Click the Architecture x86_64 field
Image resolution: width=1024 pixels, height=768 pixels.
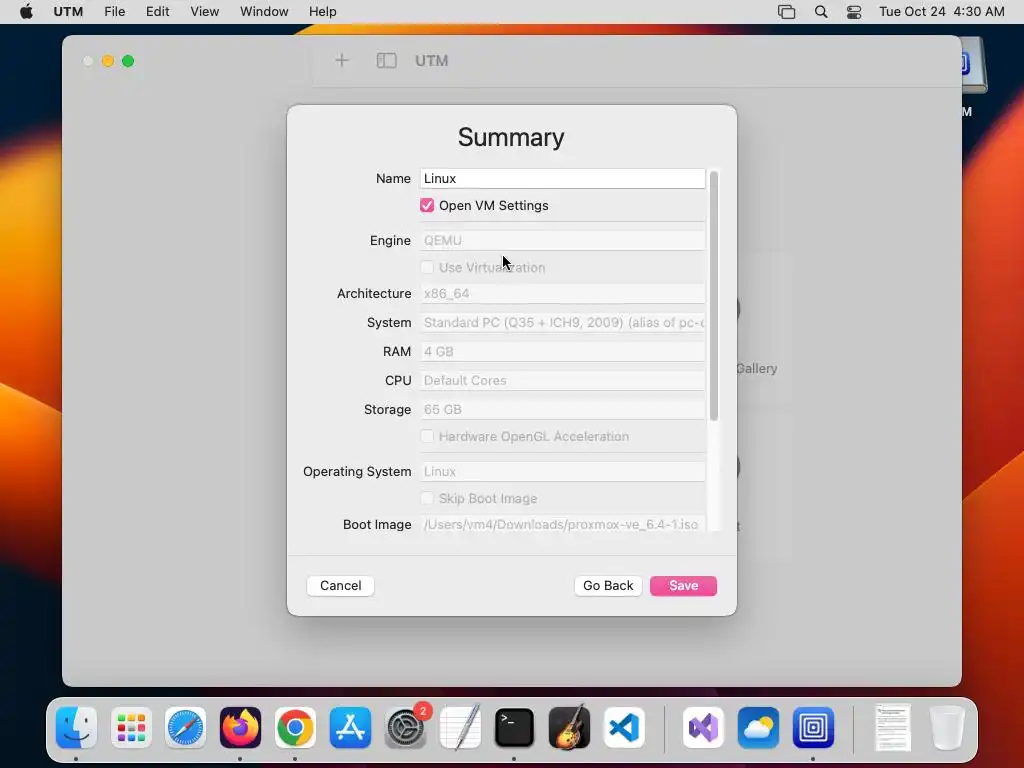[562, 294]
